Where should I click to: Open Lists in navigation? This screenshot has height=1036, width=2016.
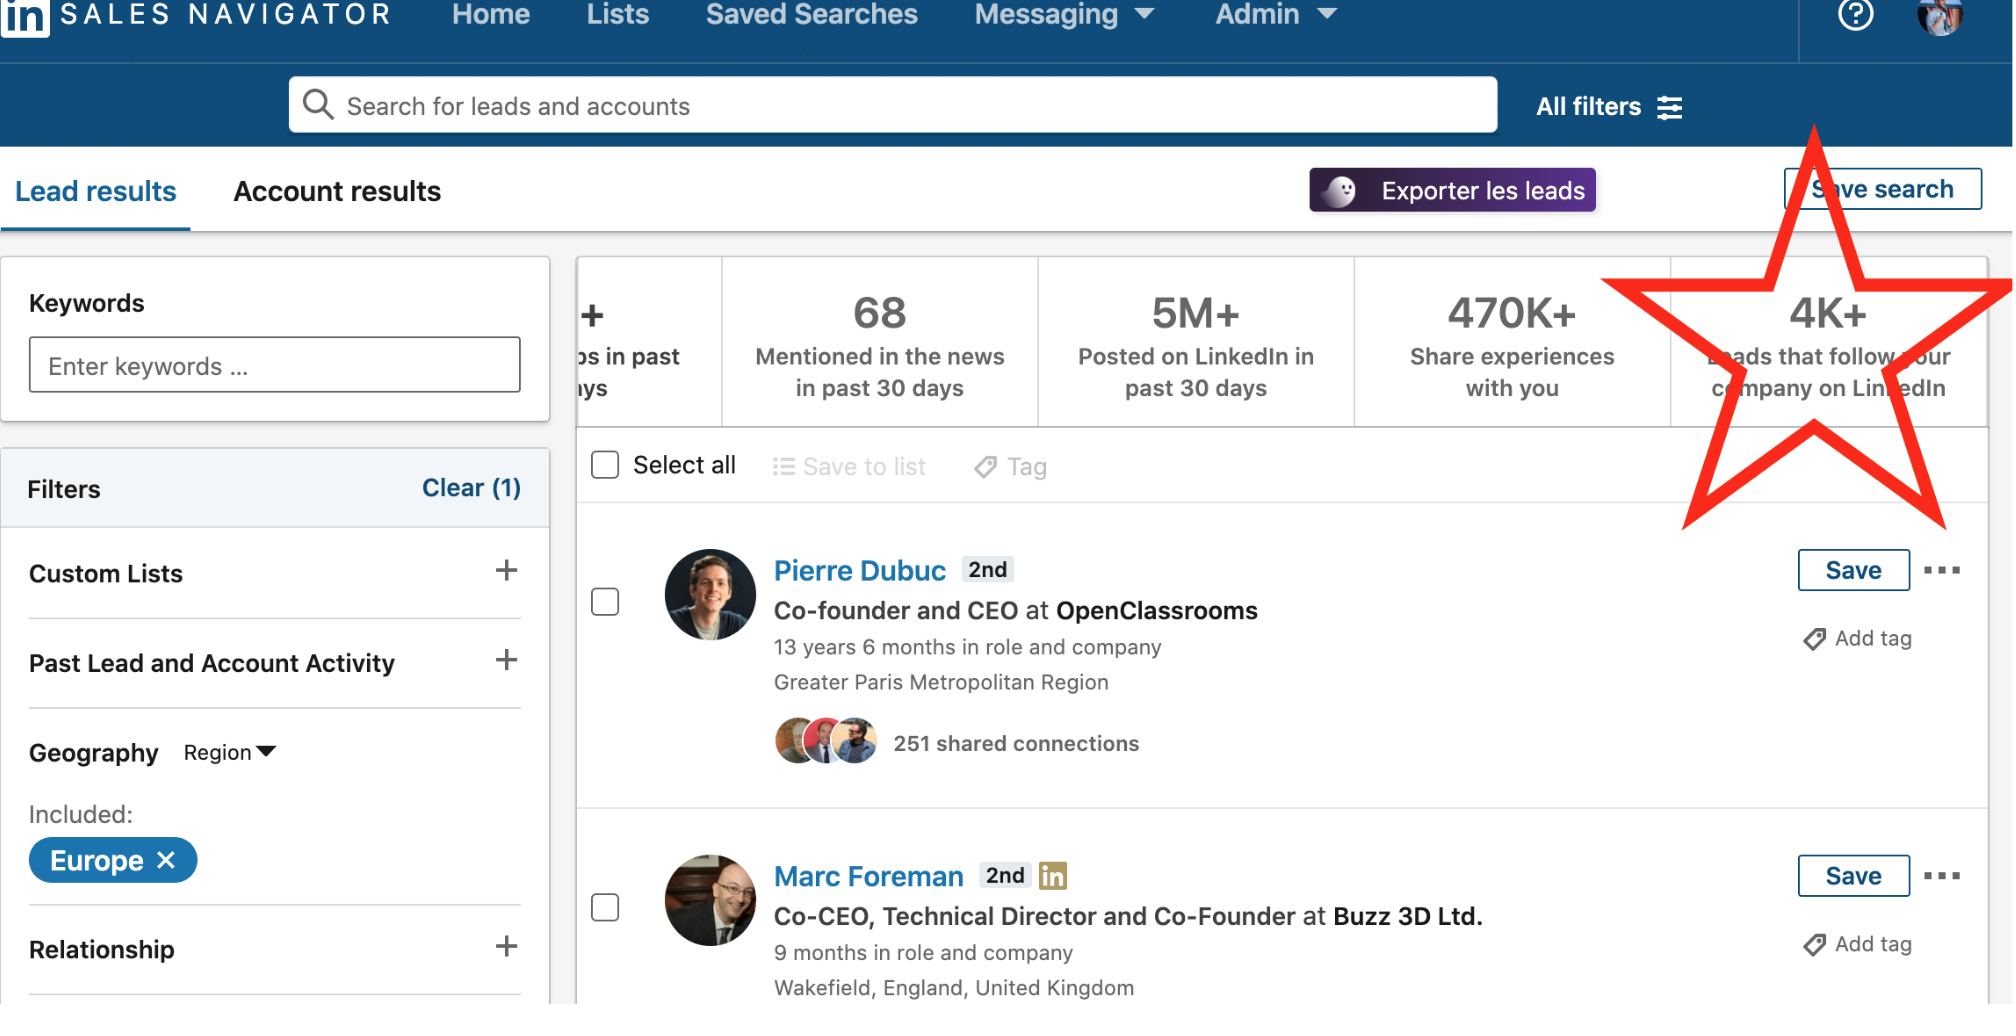[618, 15]
